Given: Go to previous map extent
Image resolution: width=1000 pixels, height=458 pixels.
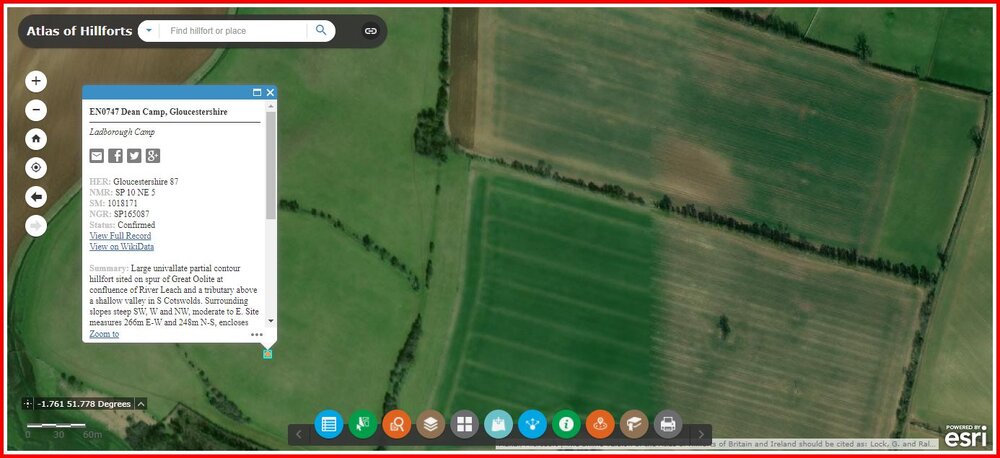Looking at the screenshot, I should [36, 197].
